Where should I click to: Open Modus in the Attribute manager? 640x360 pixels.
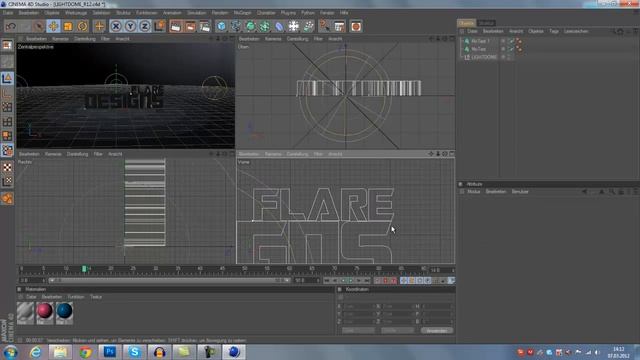[x=473, y=191]
